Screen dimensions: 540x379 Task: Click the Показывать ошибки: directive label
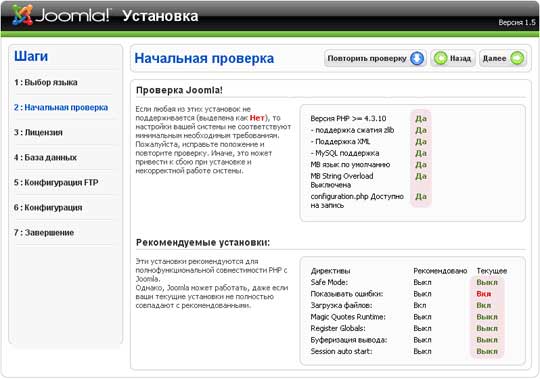[347, 294]
